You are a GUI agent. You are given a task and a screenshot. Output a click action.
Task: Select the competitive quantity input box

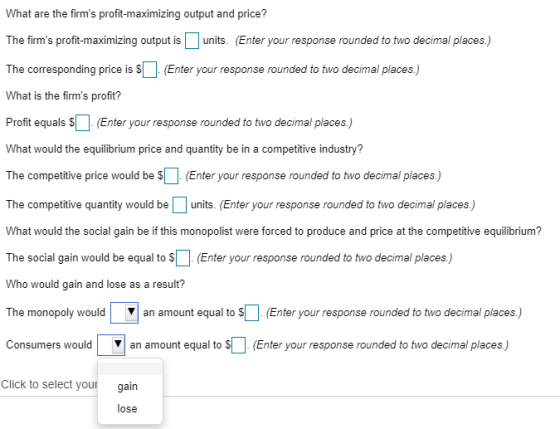point(180,205)
